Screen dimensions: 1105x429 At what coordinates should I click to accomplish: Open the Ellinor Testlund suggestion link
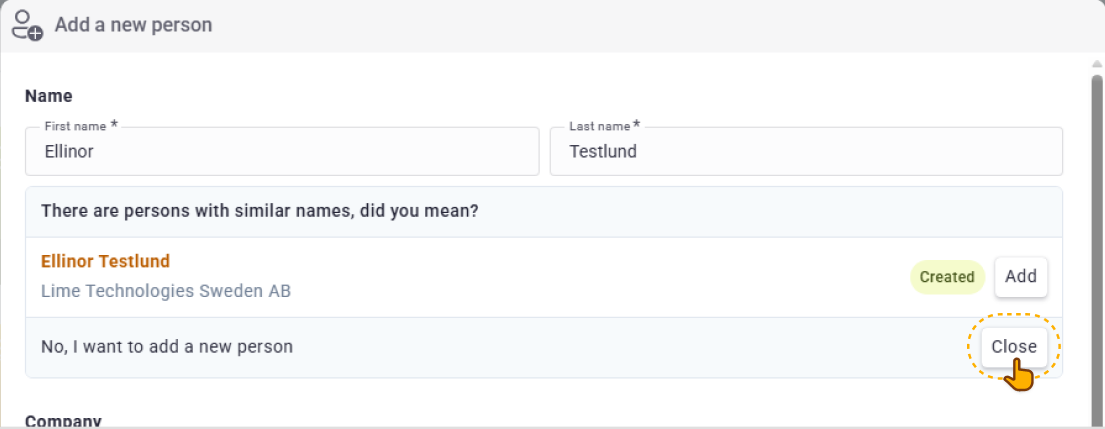(x=106, y=261)
